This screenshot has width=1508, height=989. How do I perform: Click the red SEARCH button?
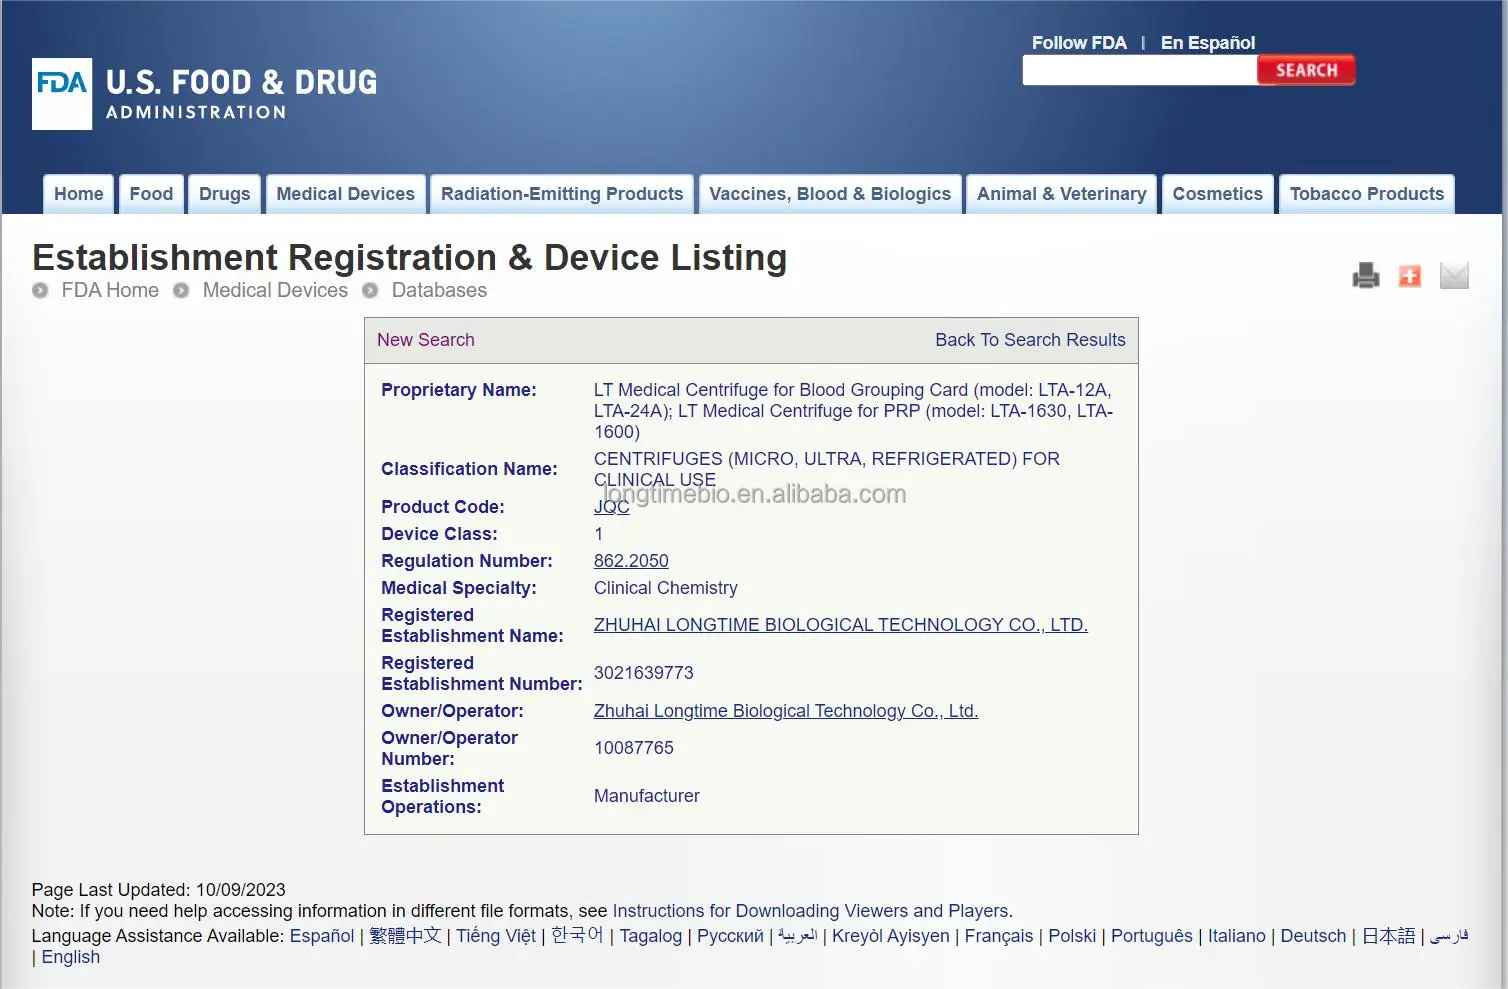pyautogui.click(x=1305, y=70)
